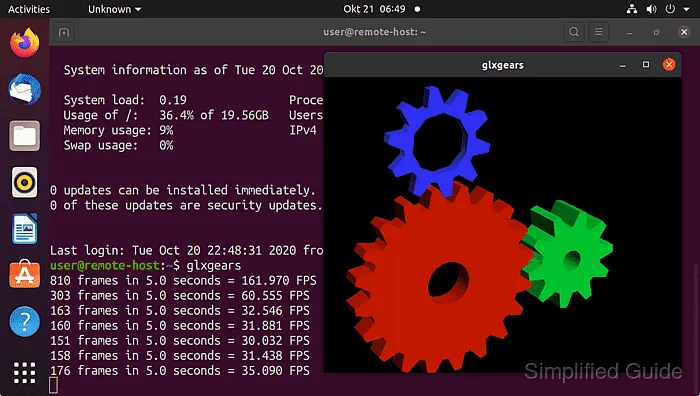
Task: Open Firefox from the dock
Action: [25, 43]
